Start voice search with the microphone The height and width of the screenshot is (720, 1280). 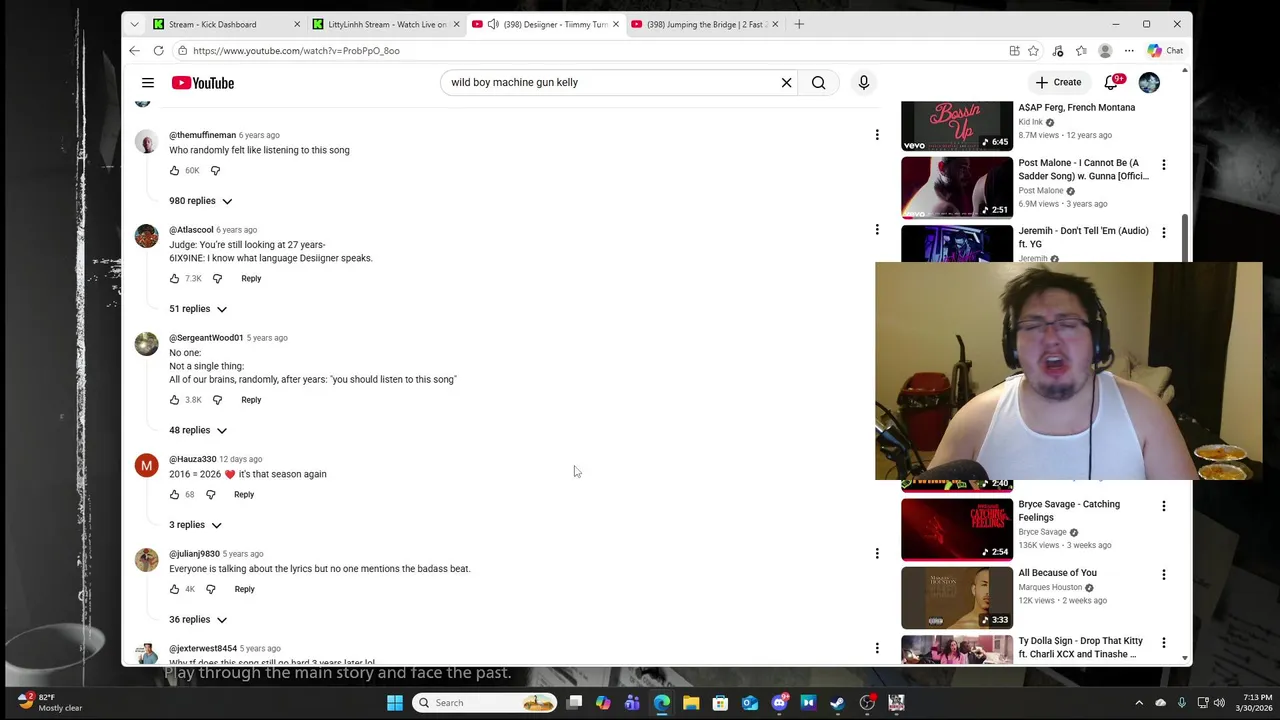pyautogui.click(x=864, y=83)
